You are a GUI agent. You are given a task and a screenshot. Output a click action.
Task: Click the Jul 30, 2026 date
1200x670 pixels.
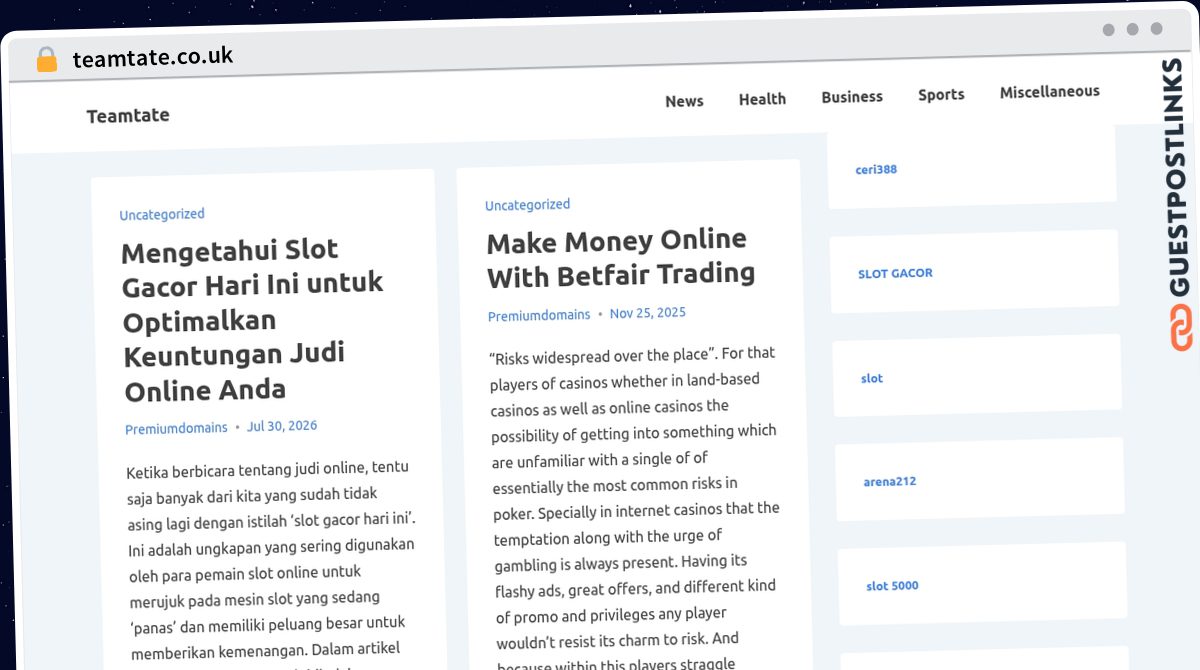(282, 426)
